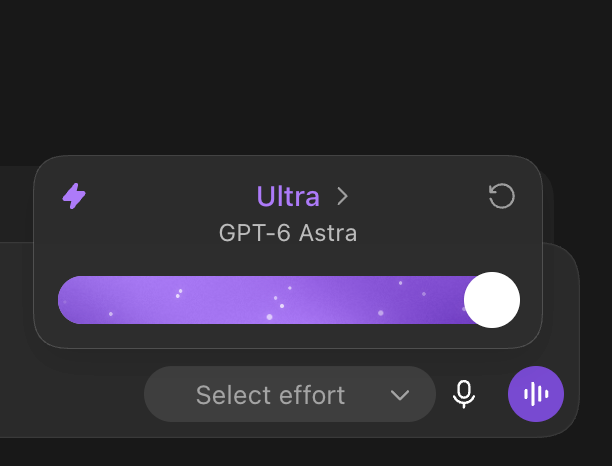
Task: Click the GPT-6 Astra model name
Action: coord(288,233)
